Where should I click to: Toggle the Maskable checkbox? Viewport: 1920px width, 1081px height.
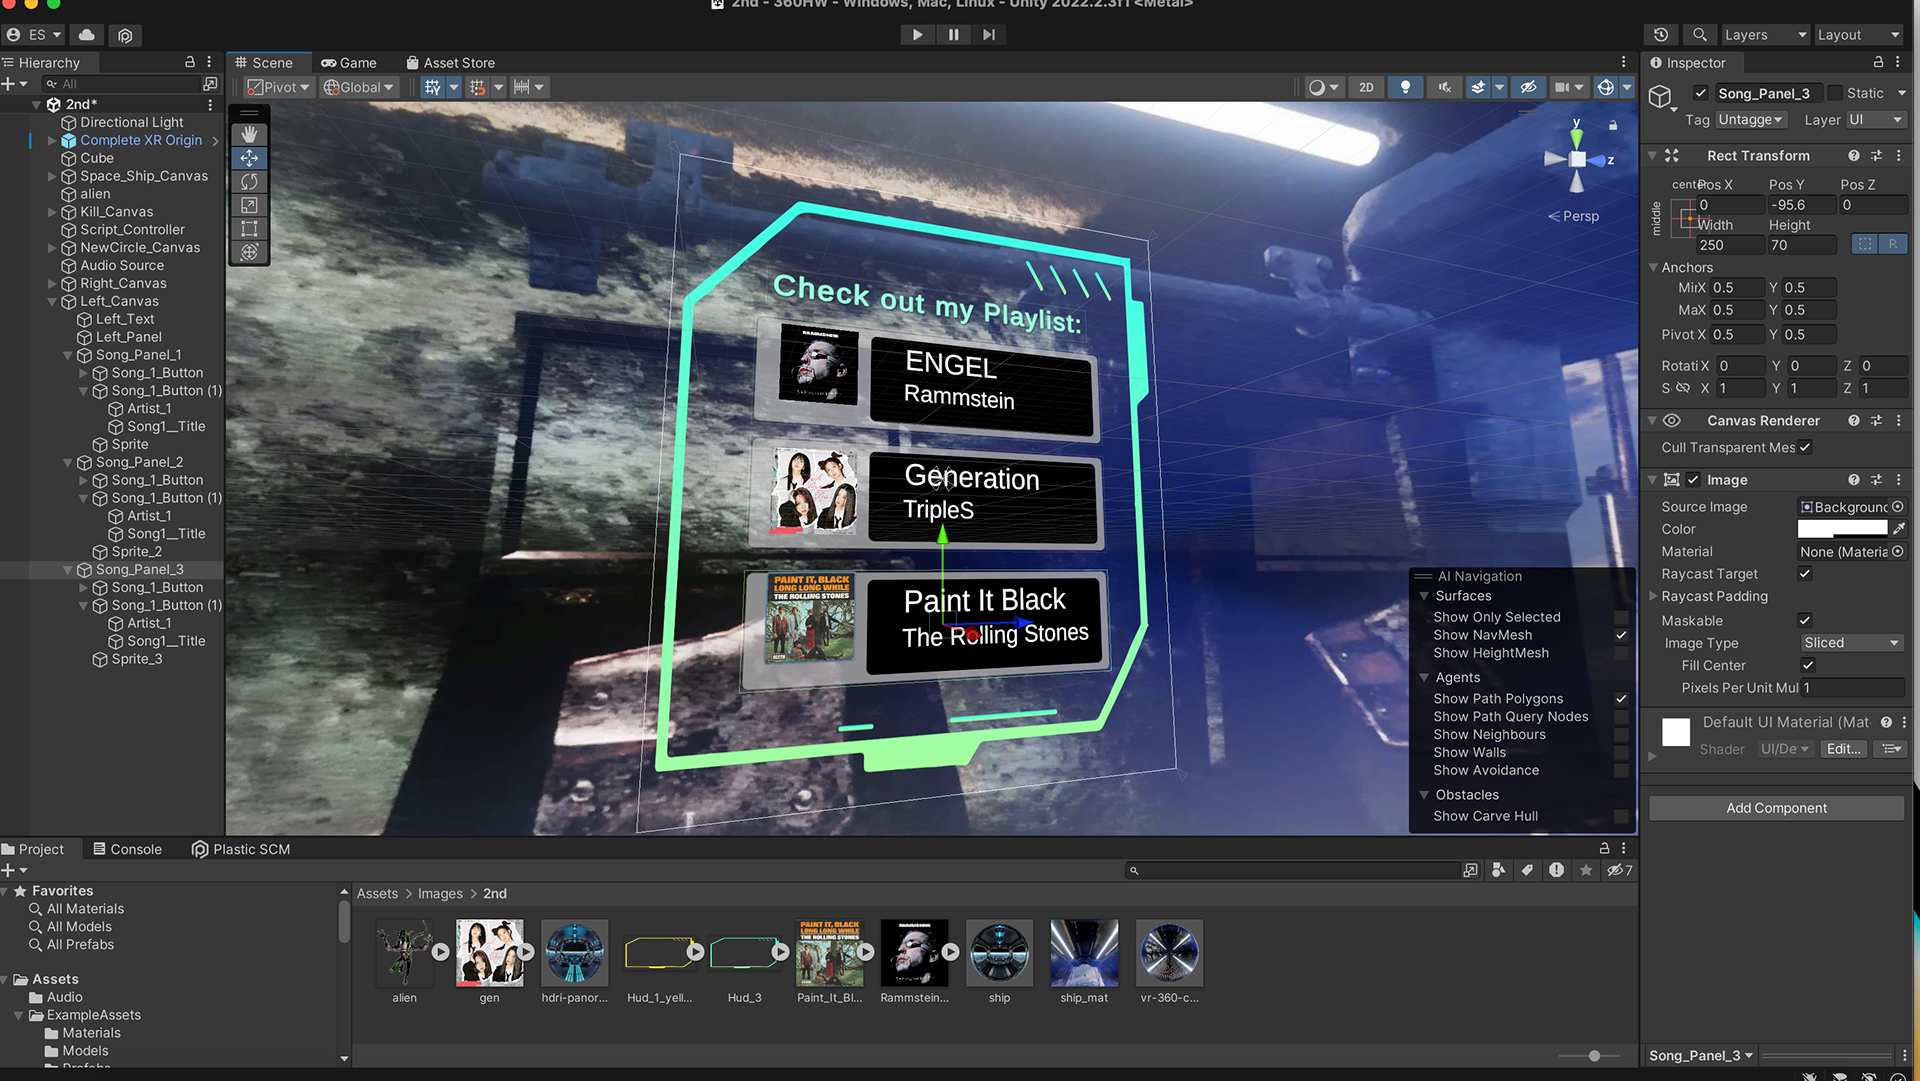point(1805,621)
